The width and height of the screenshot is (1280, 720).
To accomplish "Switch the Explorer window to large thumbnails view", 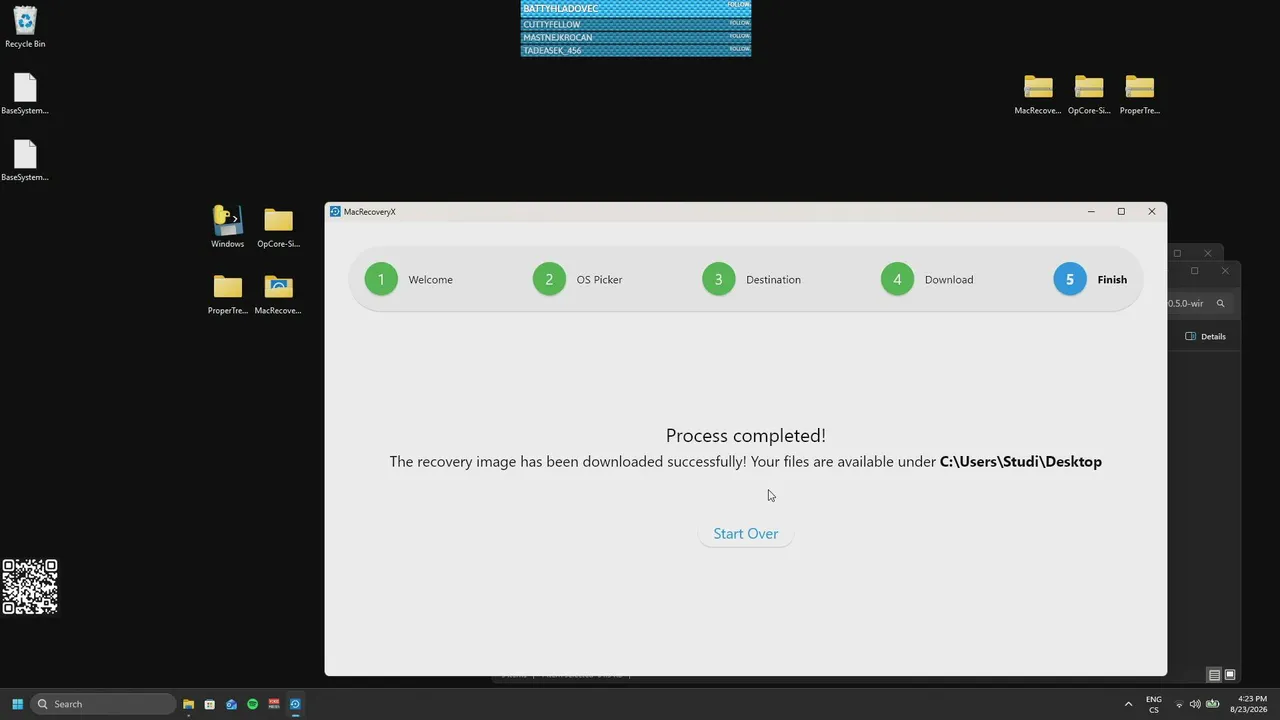I will pyautogui.click(x=1230, y=675).
